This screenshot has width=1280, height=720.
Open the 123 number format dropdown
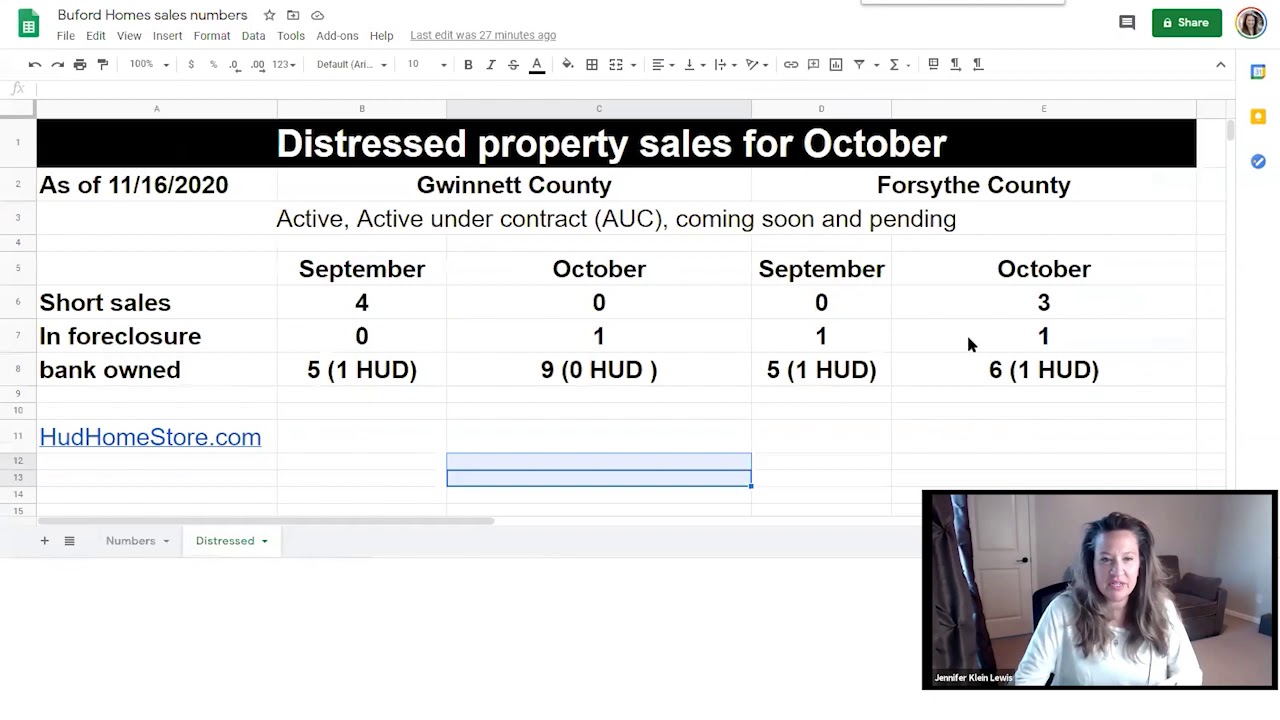285,64
